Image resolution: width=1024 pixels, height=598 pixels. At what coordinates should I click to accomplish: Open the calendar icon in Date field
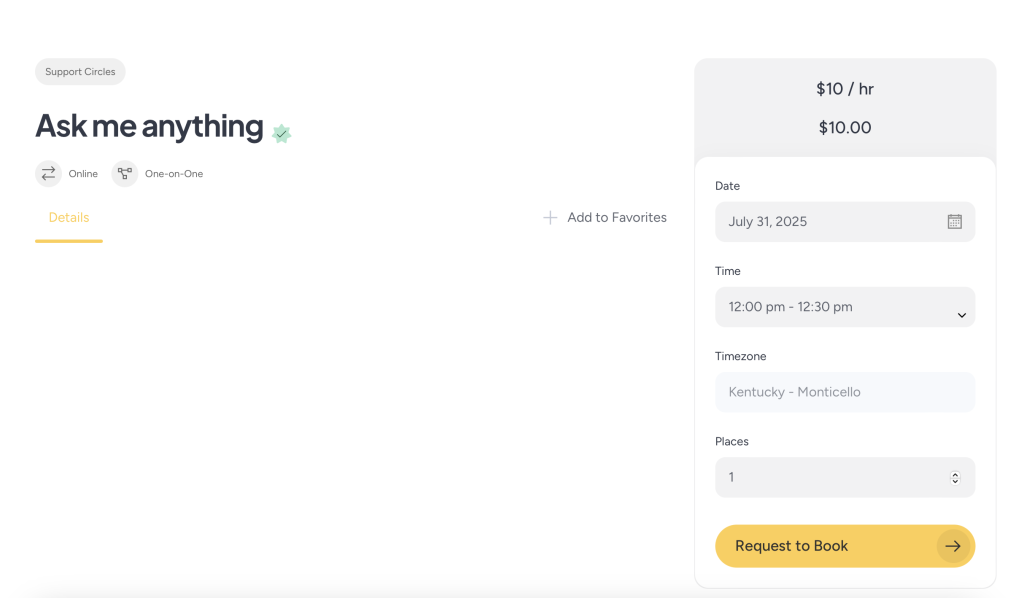[954, 222]
